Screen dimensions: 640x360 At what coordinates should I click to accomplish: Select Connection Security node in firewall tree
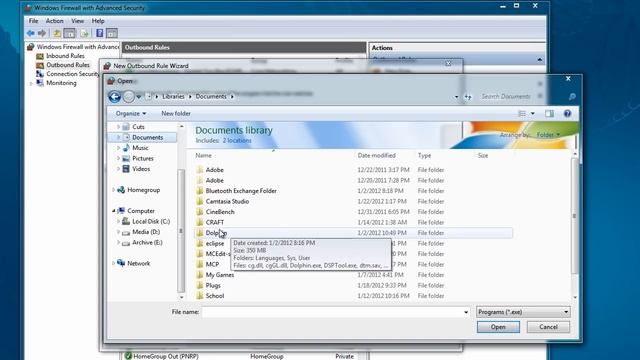click(x=67, y=74)
